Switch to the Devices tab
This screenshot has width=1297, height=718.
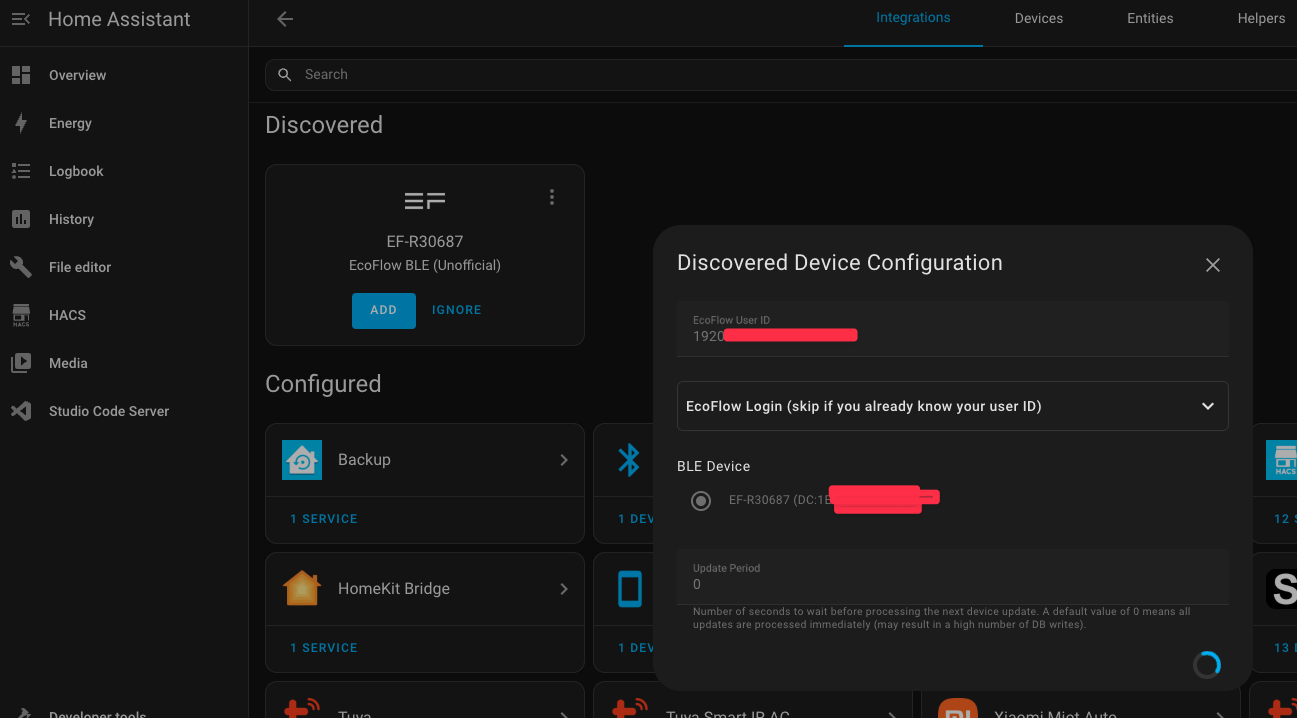[x=1038, y=19]
